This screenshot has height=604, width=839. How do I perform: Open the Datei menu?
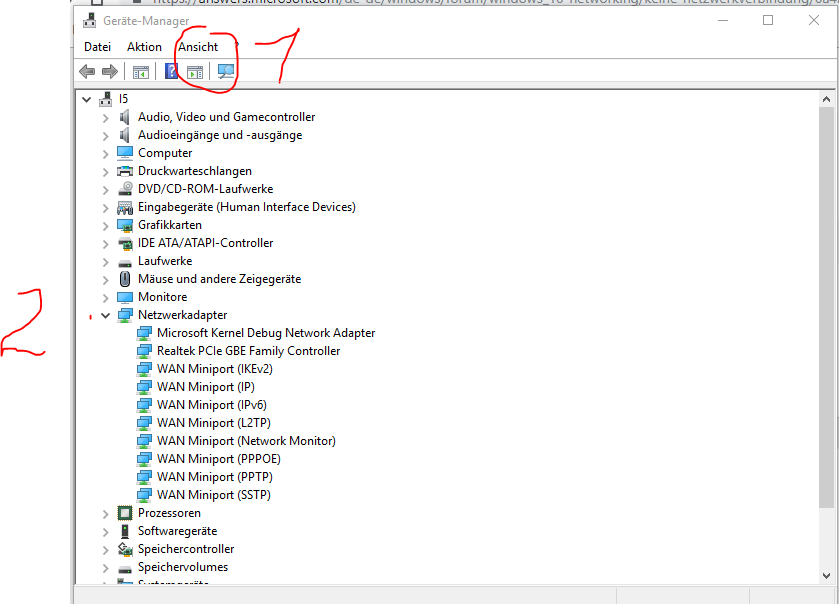click(x=97, y=47)
